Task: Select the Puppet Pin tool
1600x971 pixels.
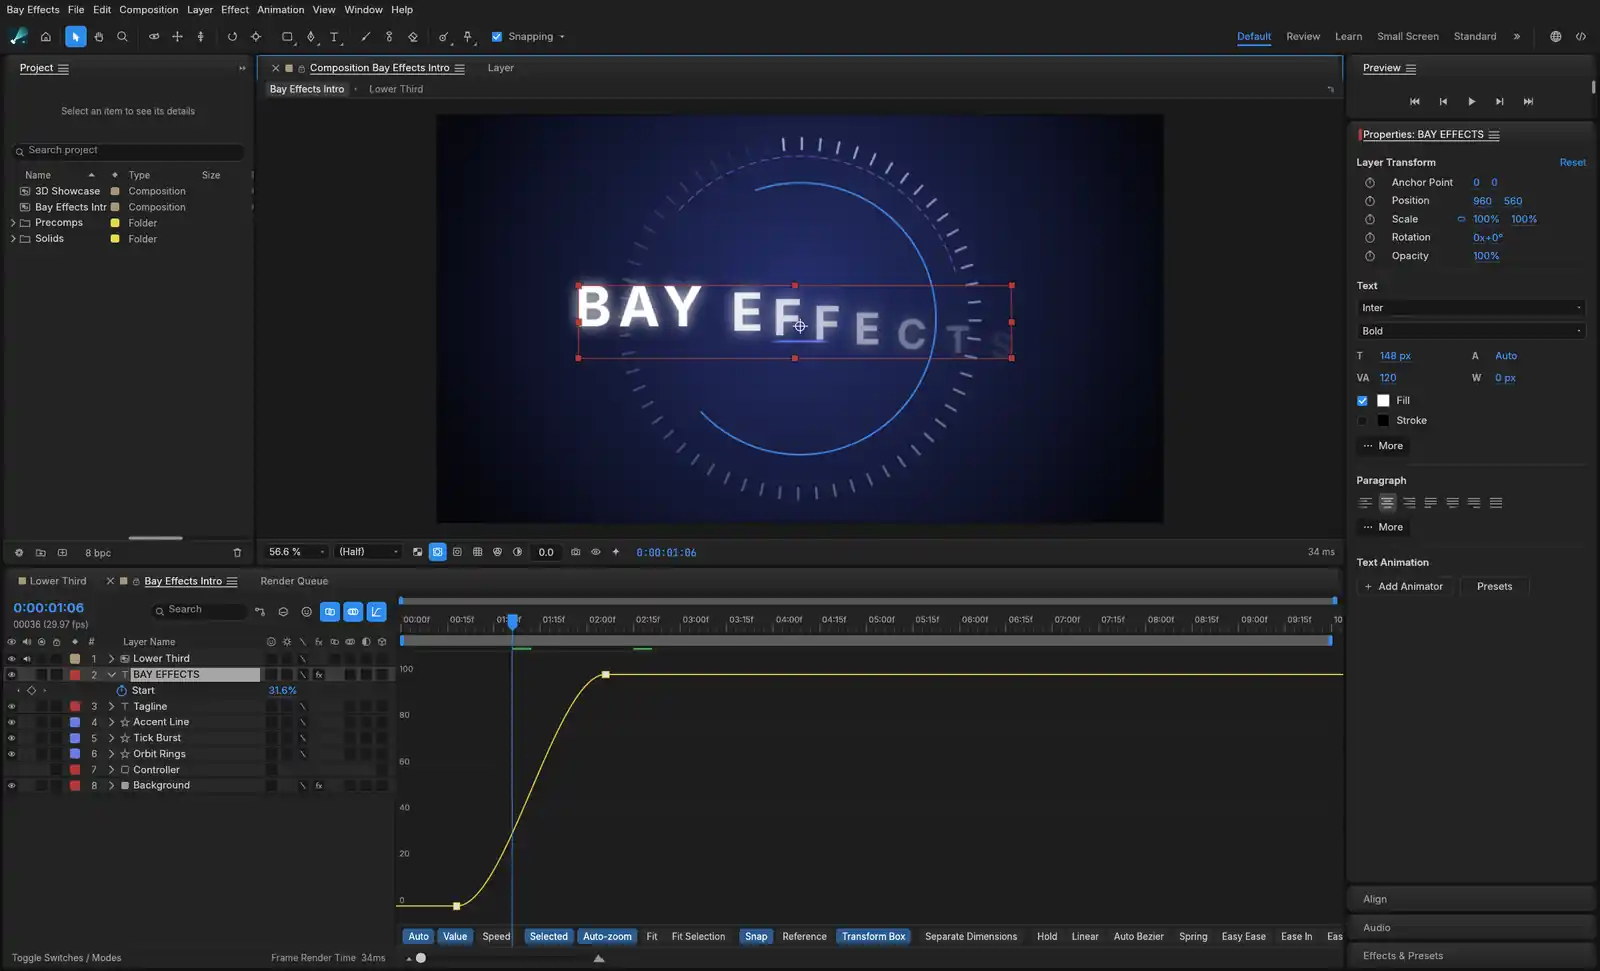Action: (468, 37)
